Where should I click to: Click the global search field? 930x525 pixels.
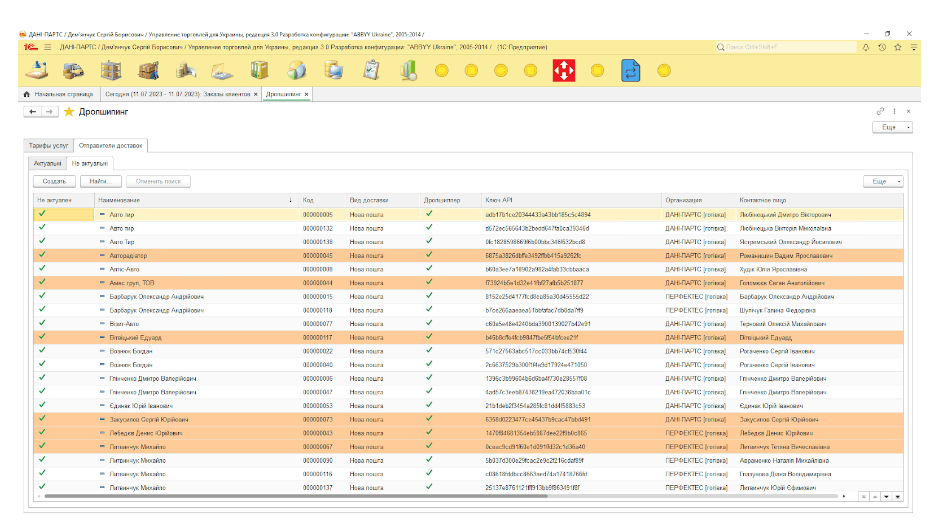(785, 47)
